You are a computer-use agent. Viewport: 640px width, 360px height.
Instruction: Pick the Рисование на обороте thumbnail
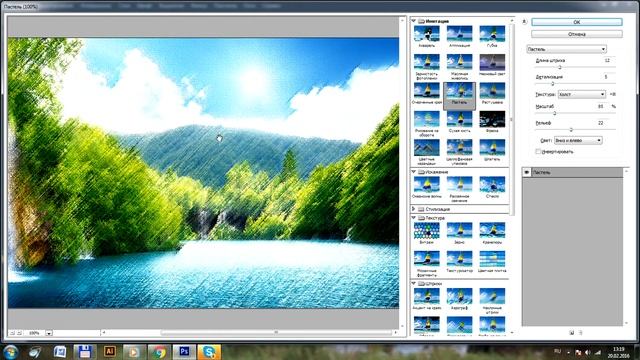click(x=427, y=119)
